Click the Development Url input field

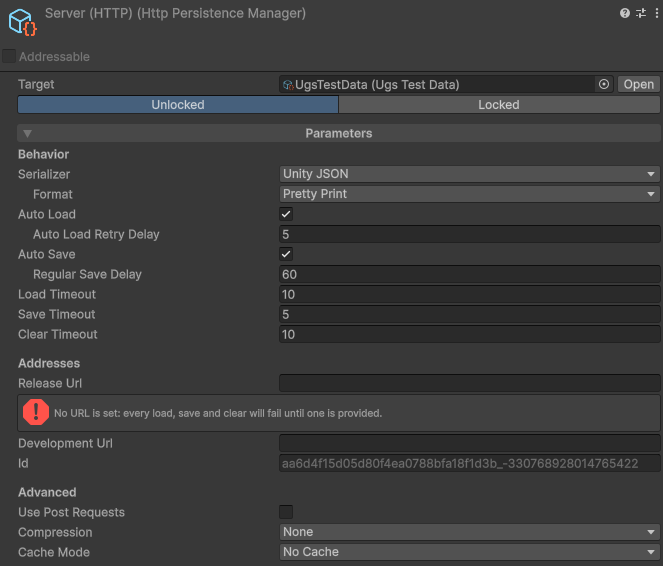[469, 443]
